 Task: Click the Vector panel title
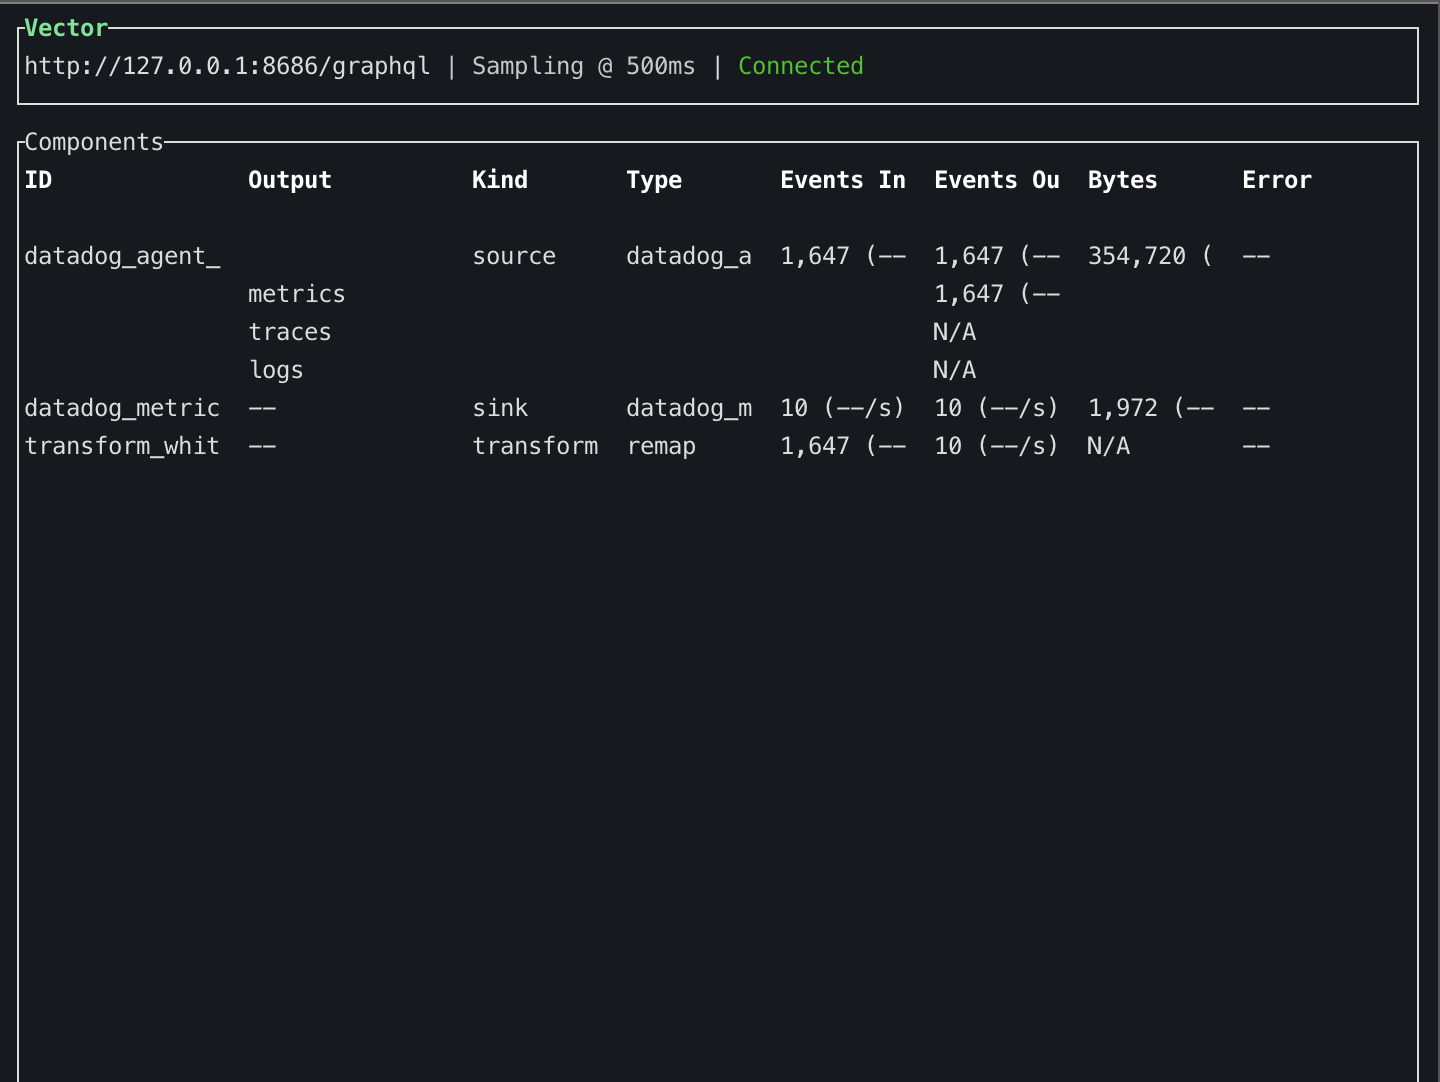[x=66, y=28]
